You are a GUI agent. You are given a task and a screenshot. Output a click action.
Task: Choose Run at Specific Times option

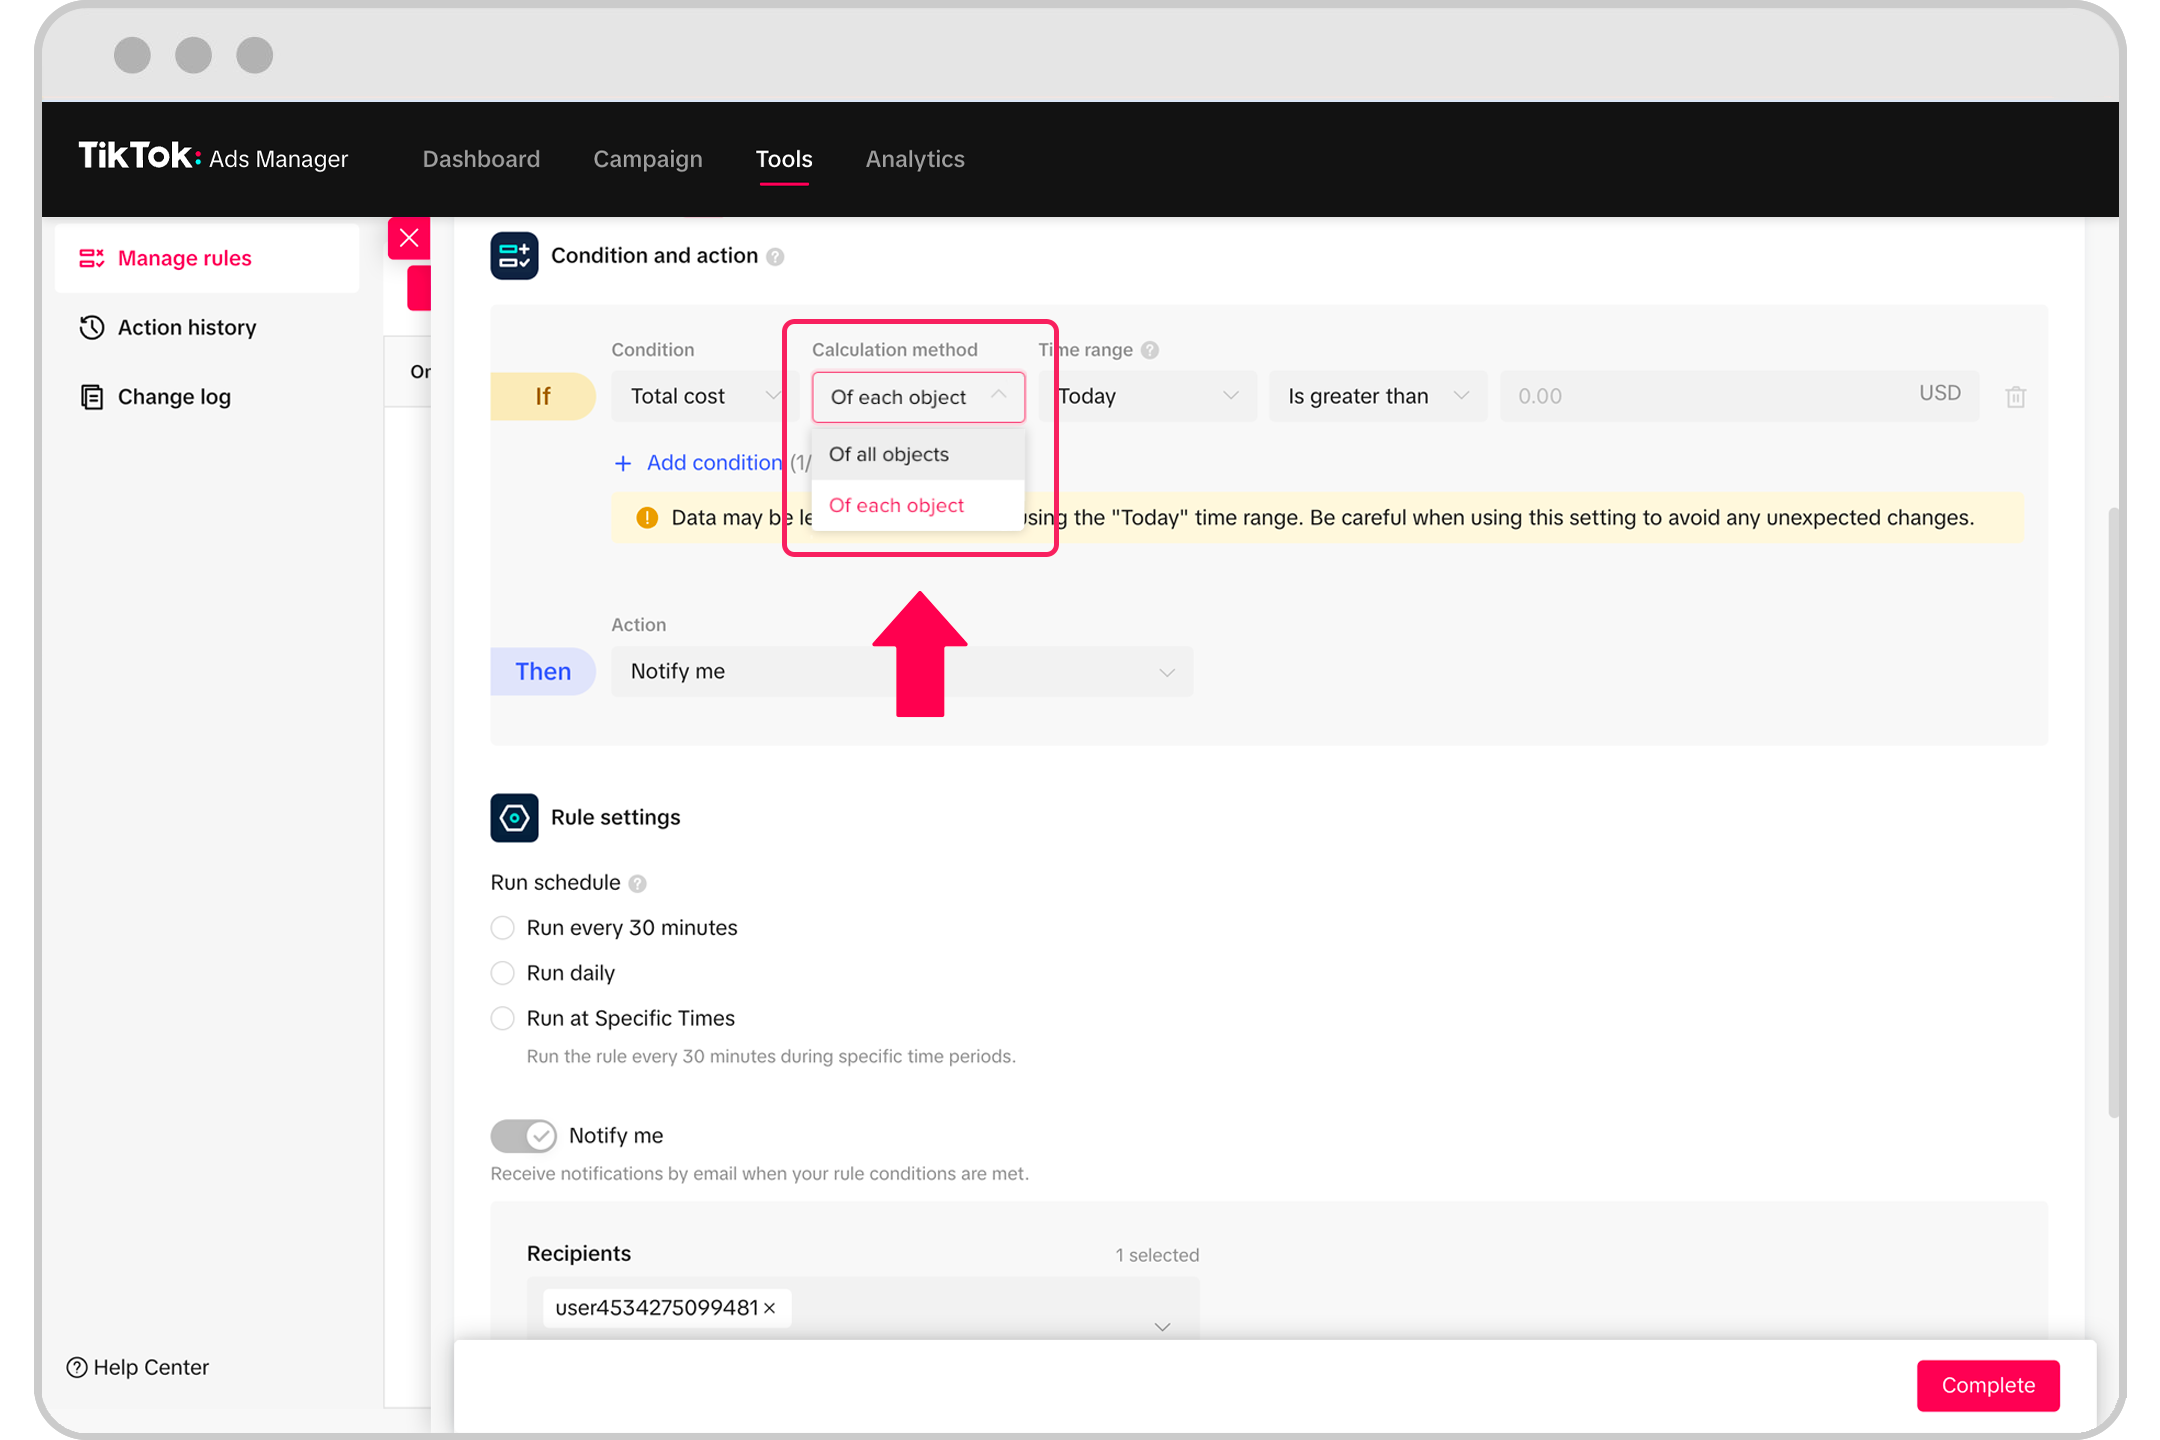tap(503, 1018)
